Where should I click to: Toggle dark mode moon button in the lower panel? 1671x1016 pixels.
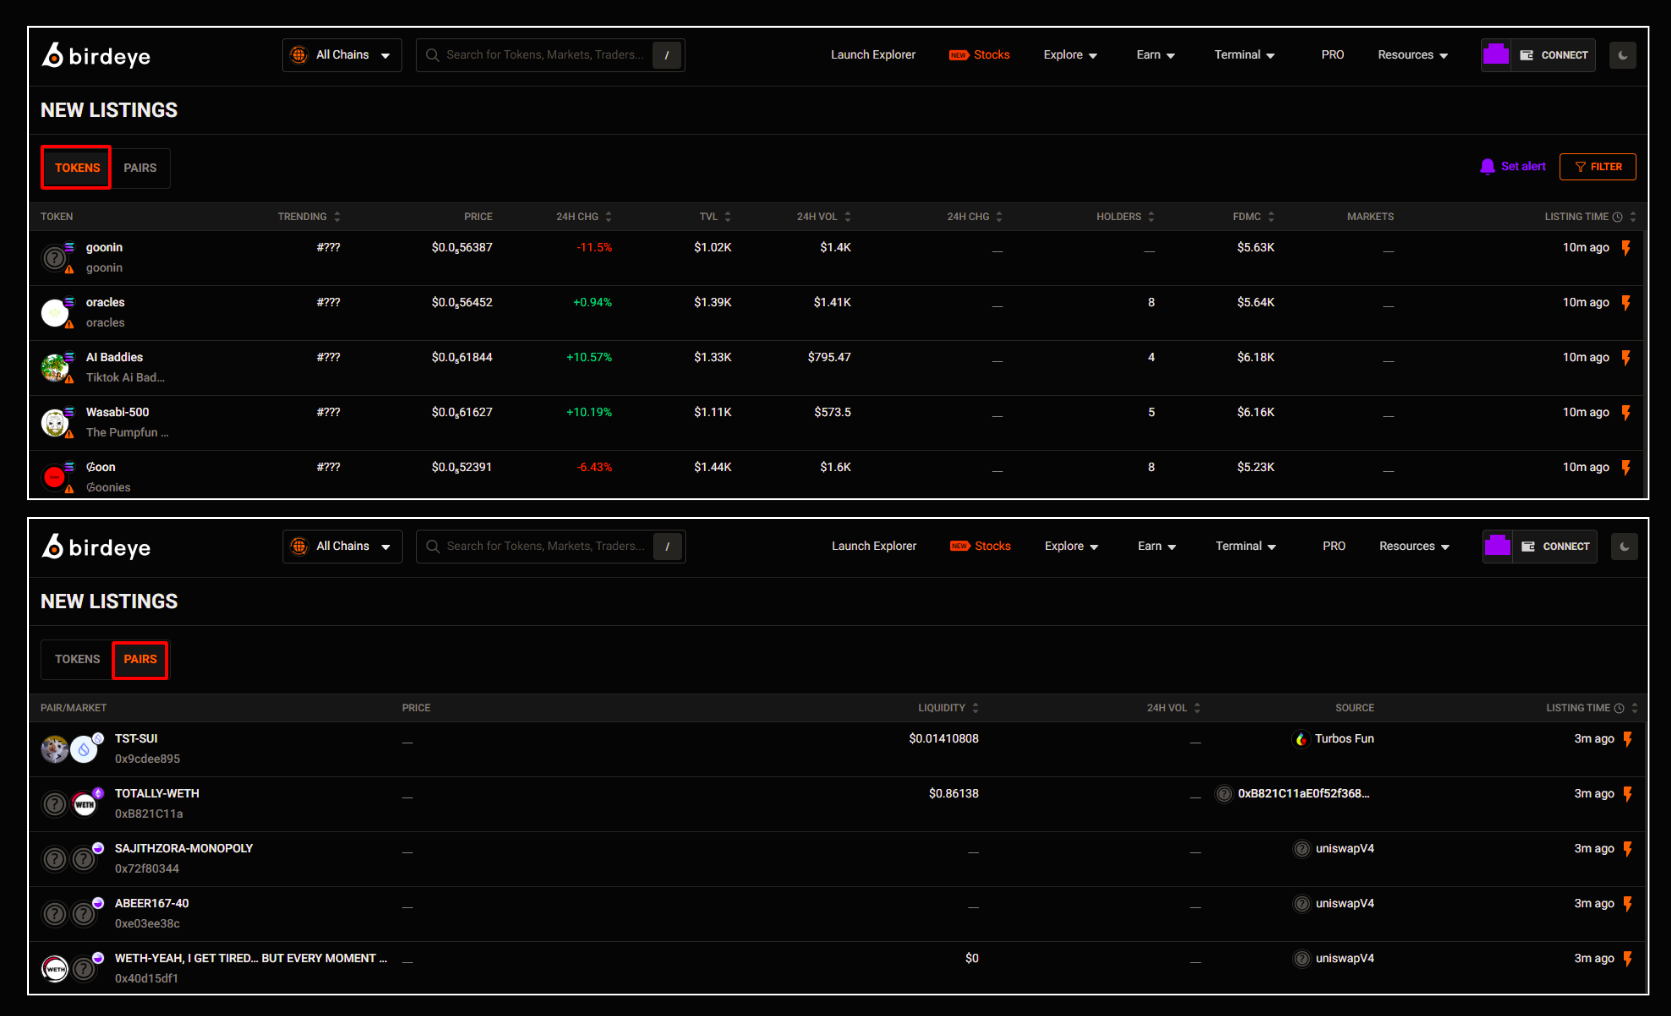pos(1625,546)
